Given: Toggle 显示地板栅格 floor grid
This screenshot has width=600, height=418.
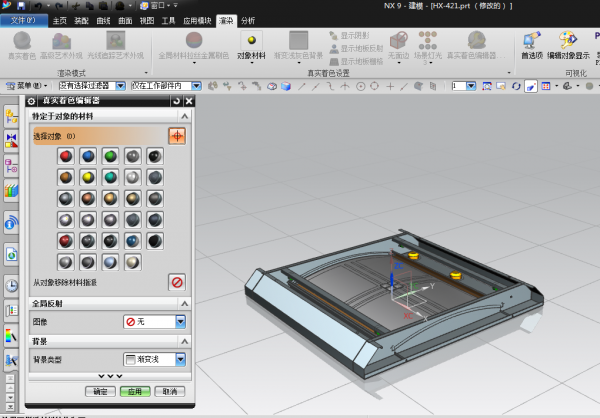Looking at the screenshot, I should (x=356, y=61).
